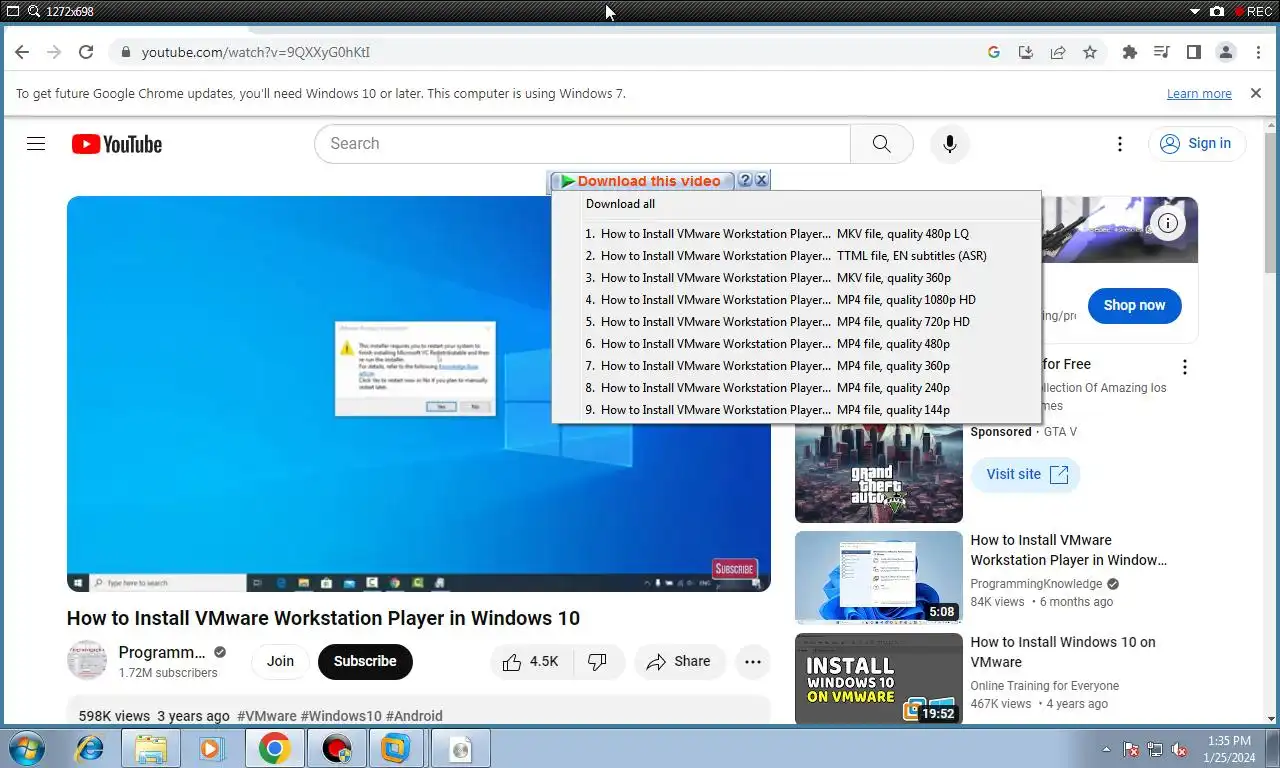Open the 5:08 VMware Workstation video thumbnail
This screenshot has width=1280, height=768.
coord(878,577)
